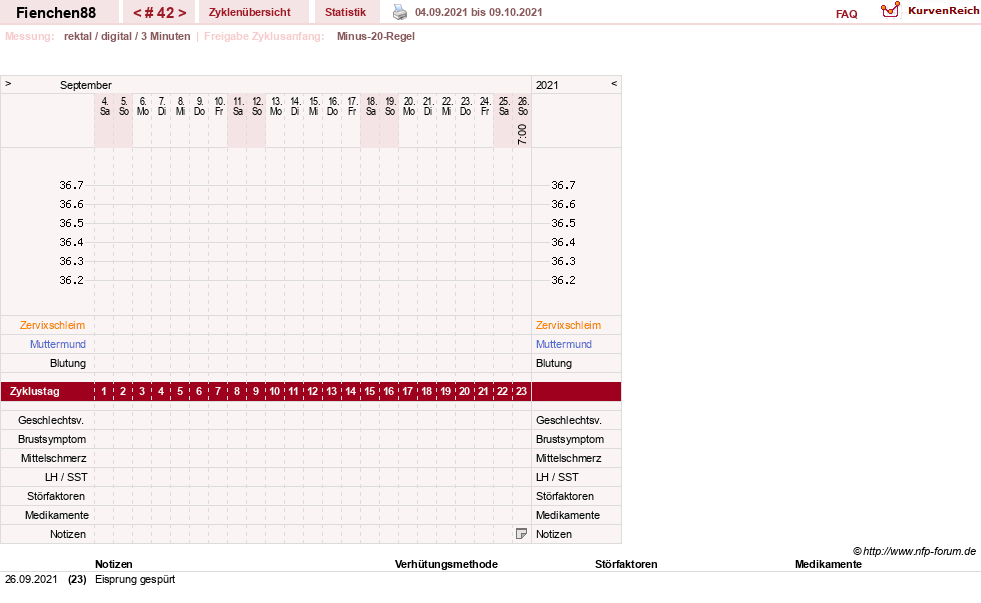Screen dimensions: 981x603
Task: Open the Zyklenübersicht tab
Action: point(250,12)
